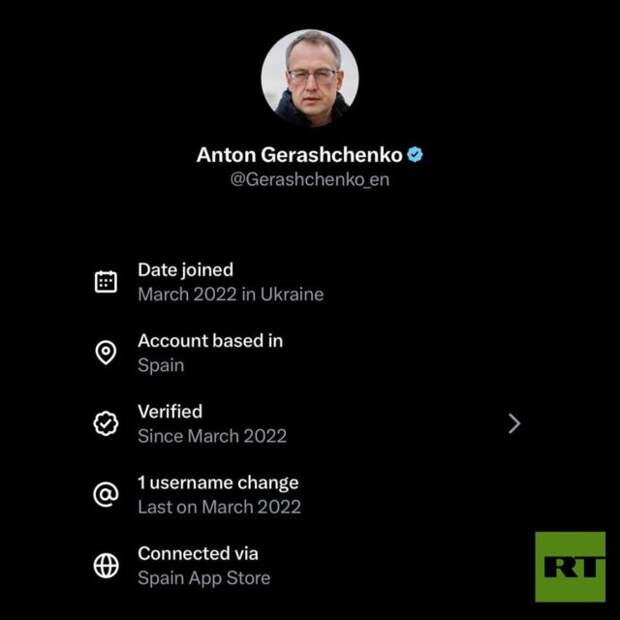Click the blue verified checkmark next to name

tap(415, 154)
